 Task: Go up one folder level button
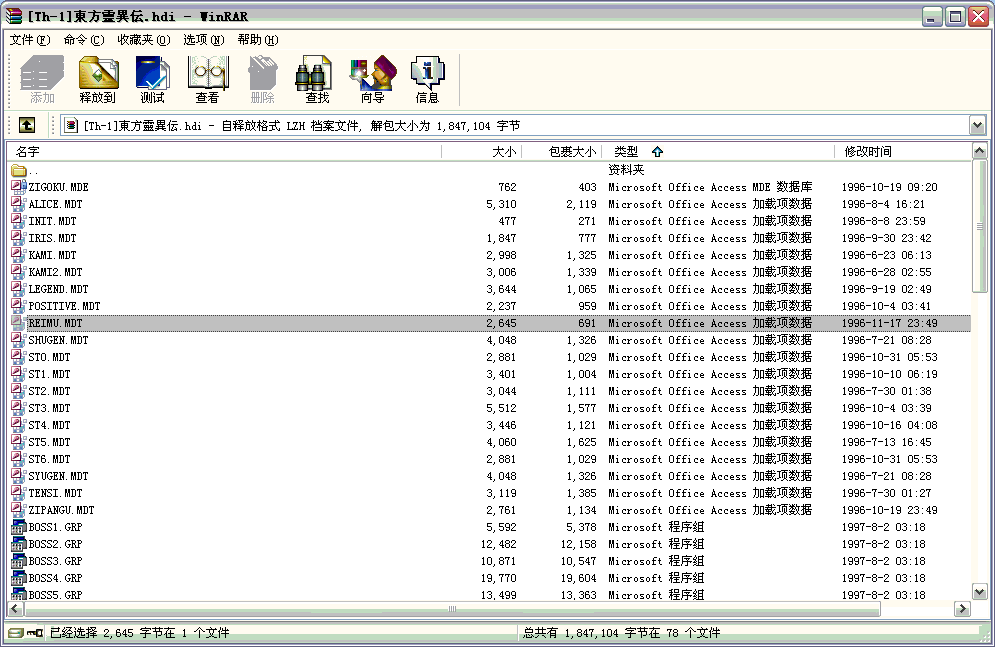(27, 125)
